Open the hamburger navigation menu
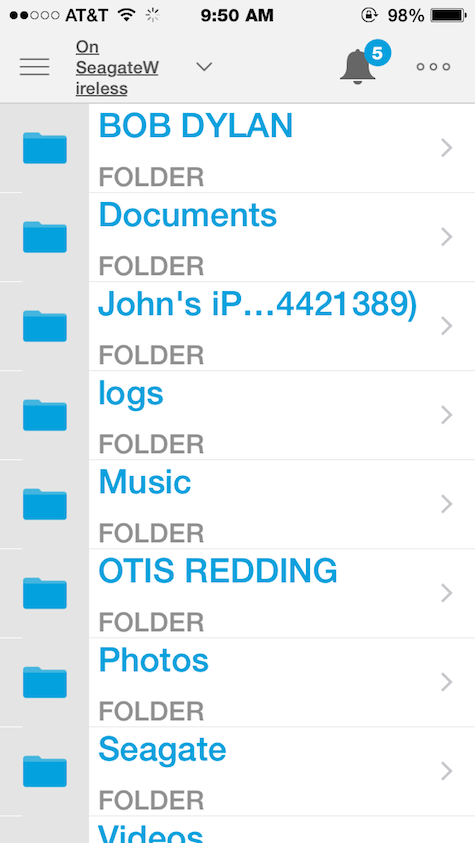 [x=35, y=67]
